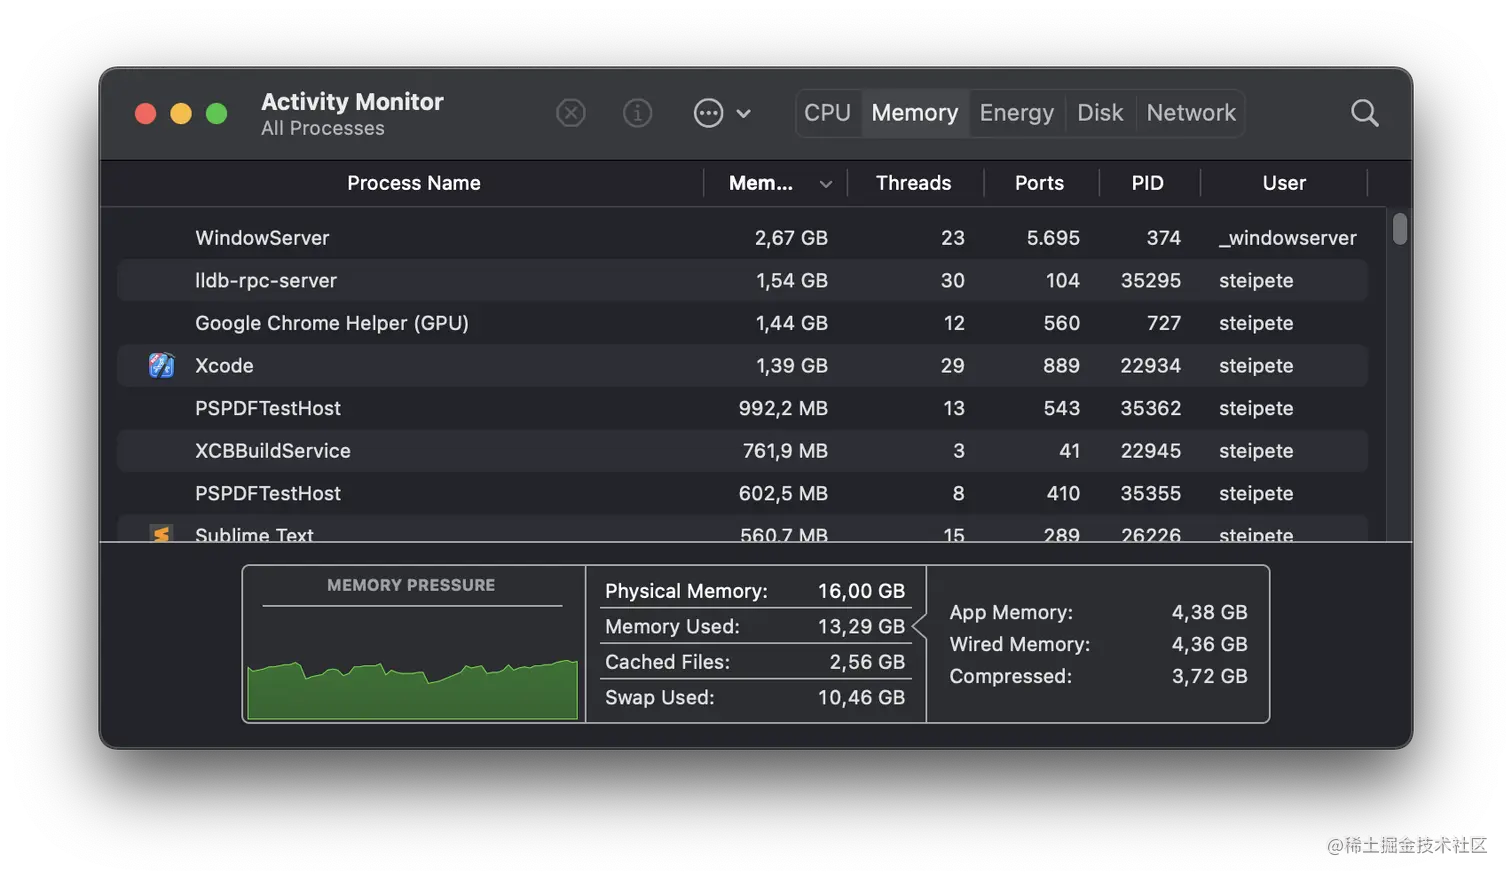Select the WindowServer process row

(x=742, y=238)
